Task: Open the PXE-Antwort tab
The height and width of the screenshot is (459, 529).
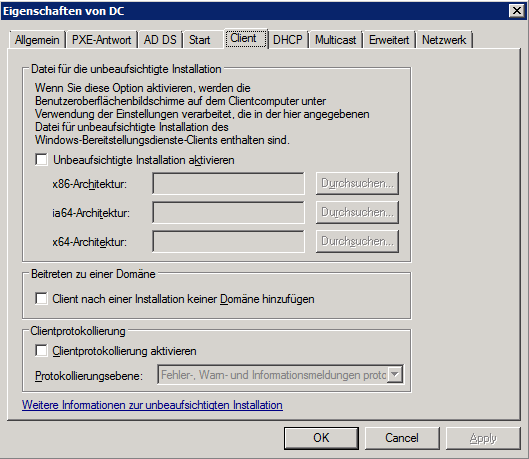Action: coord(102,40)
